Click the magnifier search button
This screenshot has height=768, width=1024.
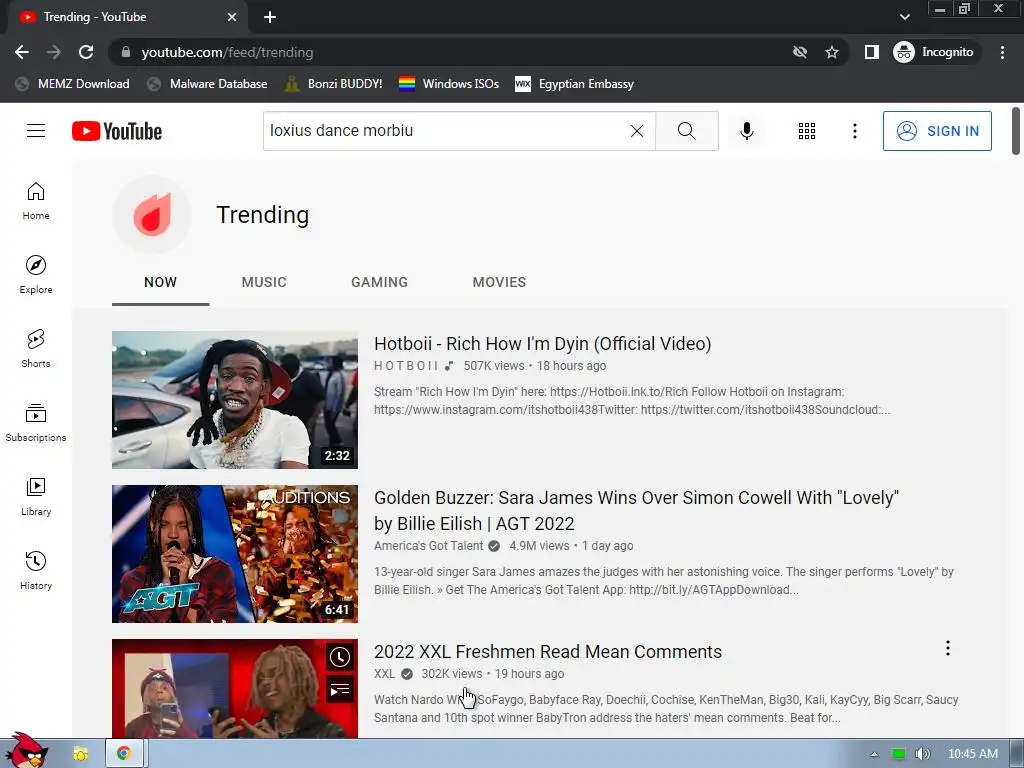click(686, 131)
